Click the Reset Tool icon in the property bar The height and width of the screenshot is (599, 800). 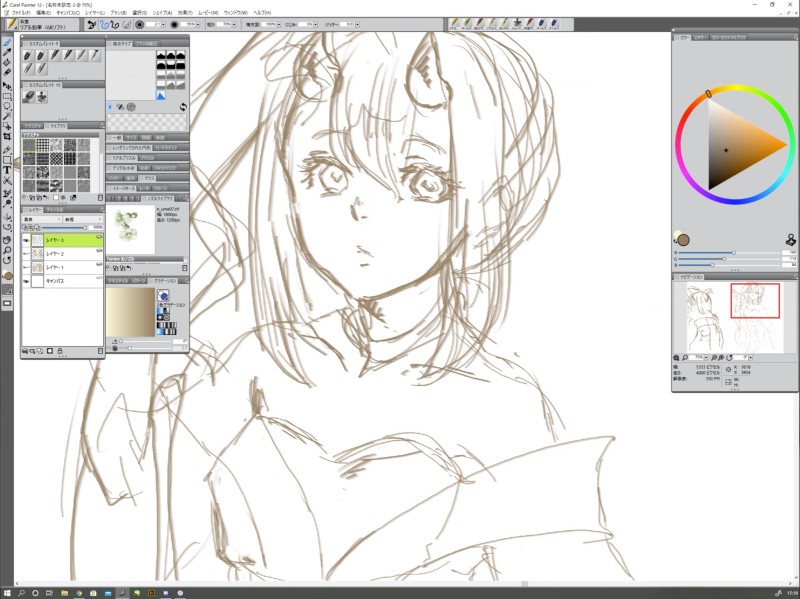(91, 24)
